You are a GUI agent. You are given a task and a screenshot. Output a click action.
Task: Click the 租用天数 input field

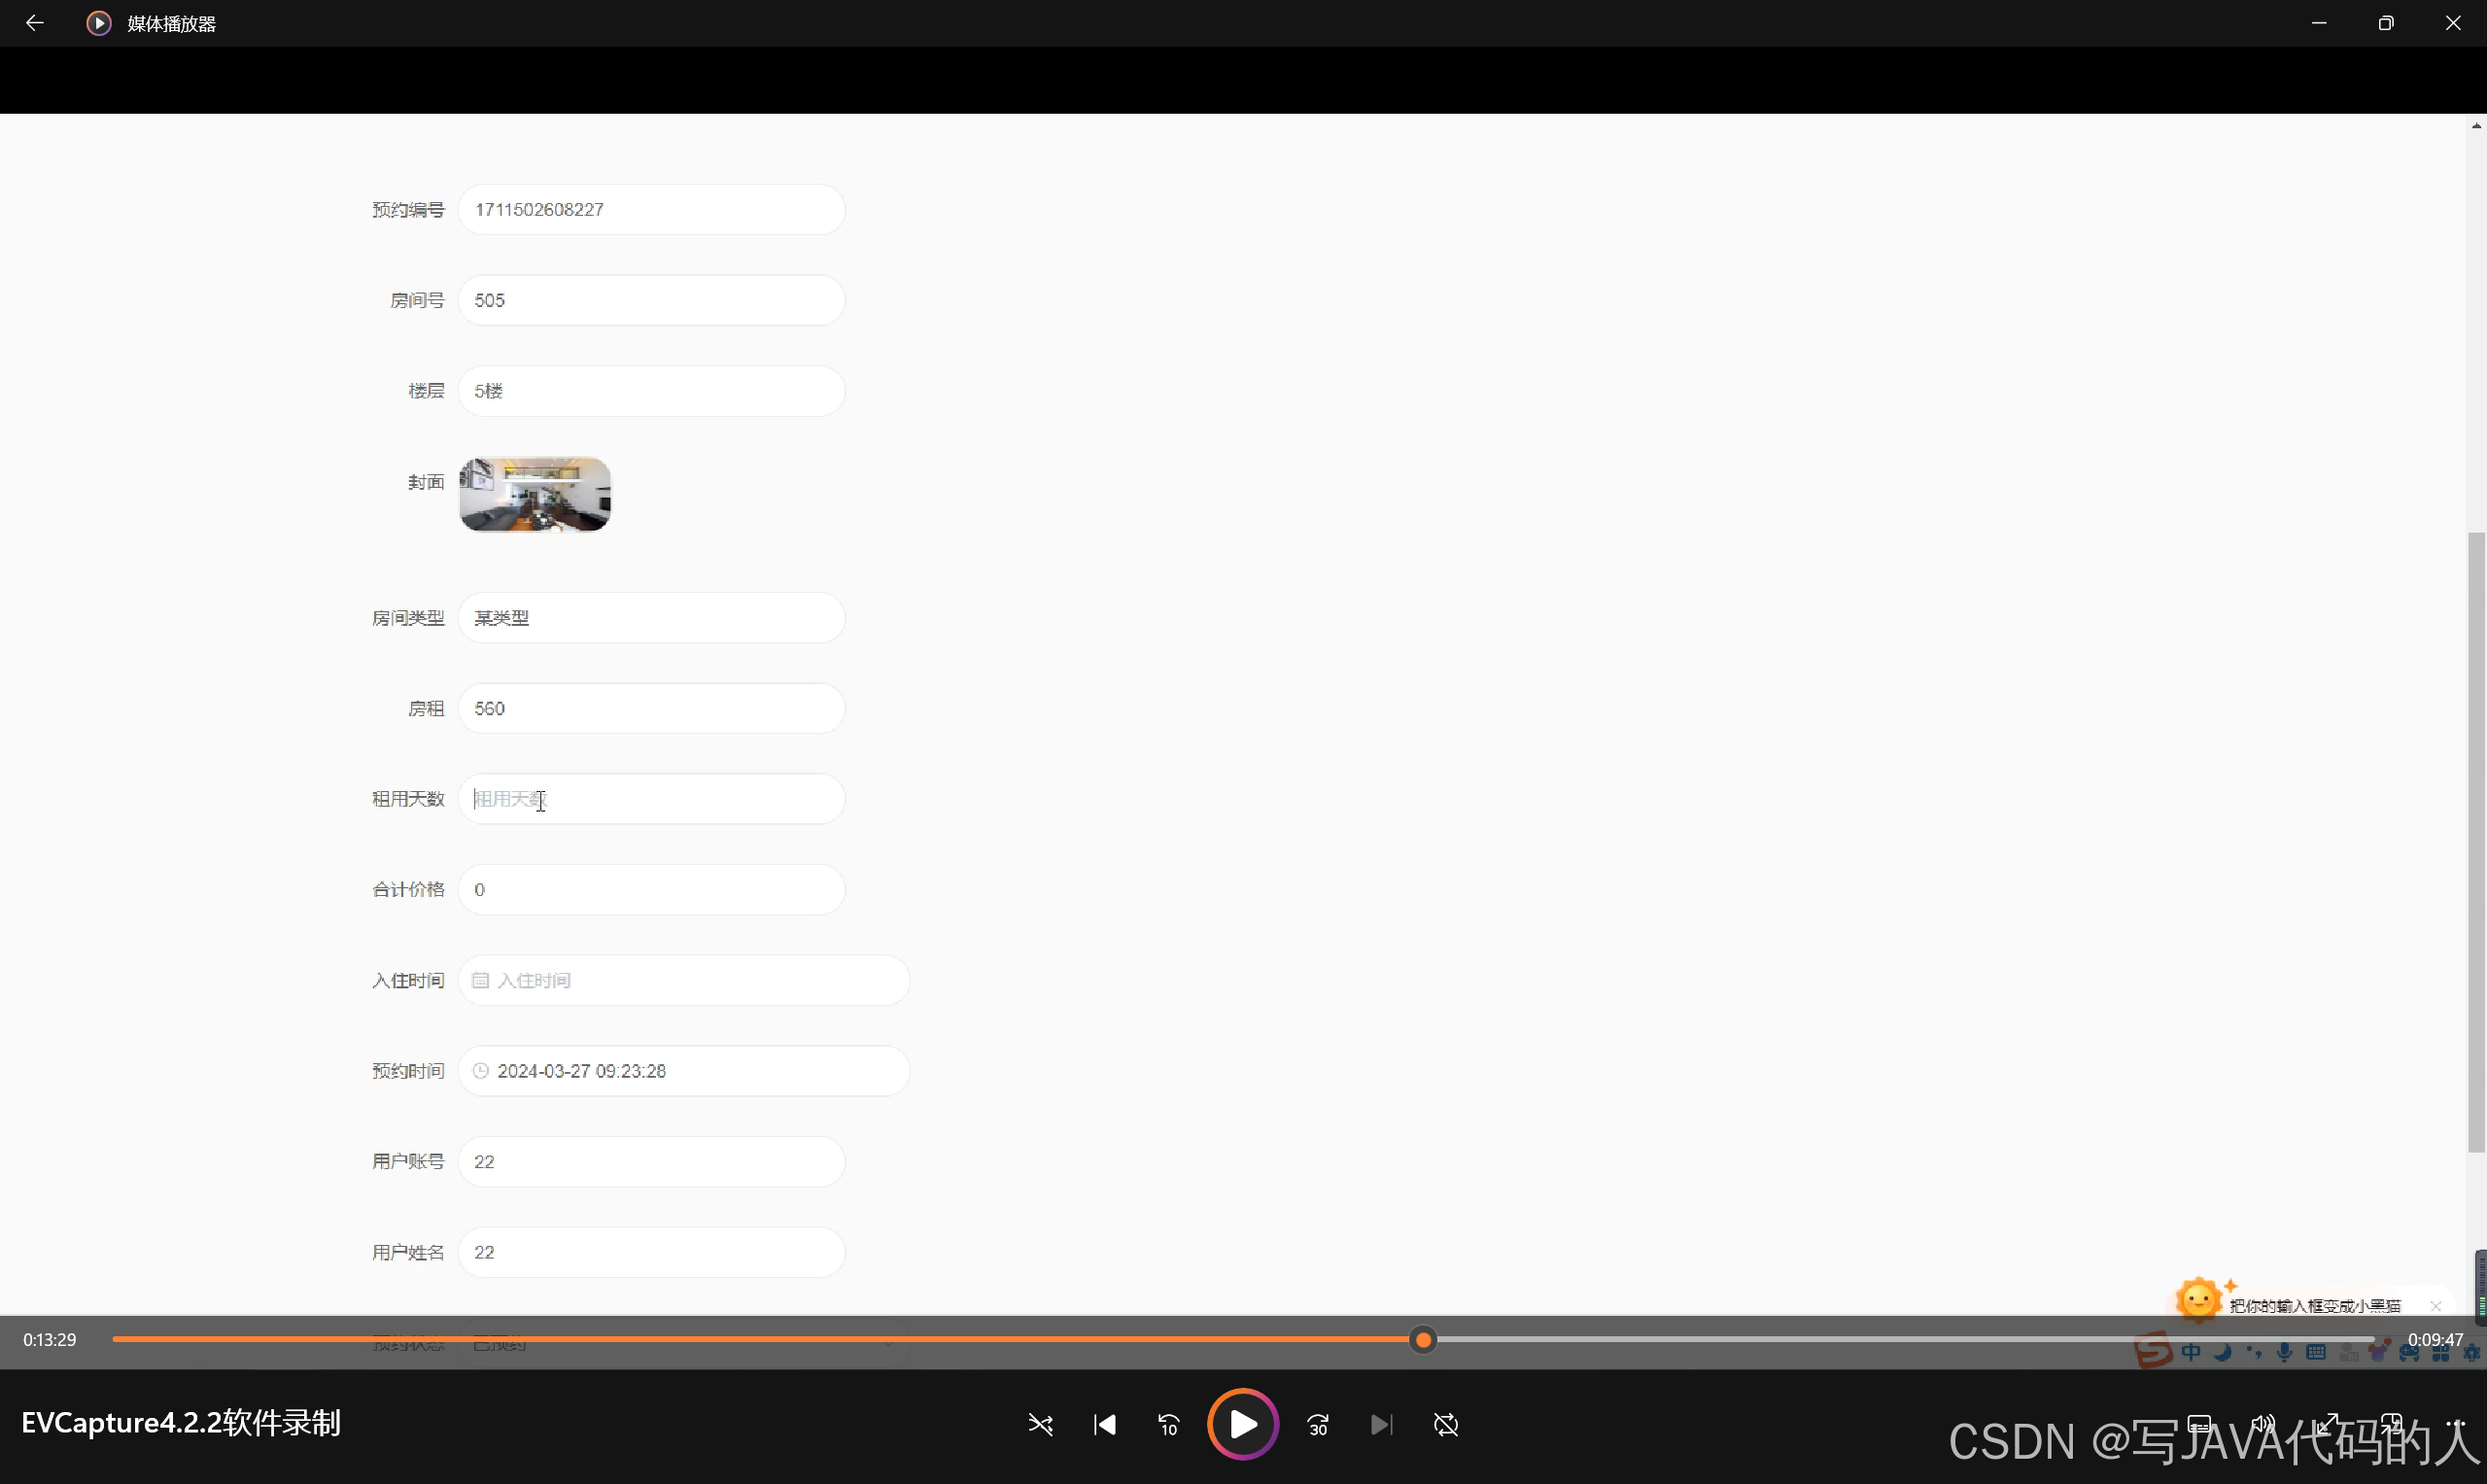pyautogui.click(x=651, y=799)
